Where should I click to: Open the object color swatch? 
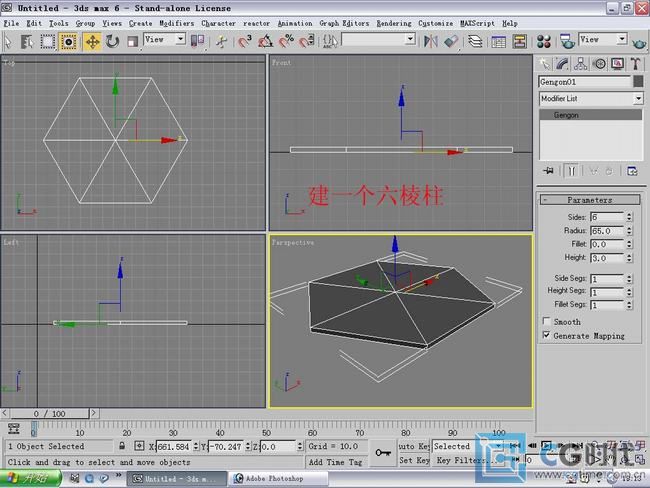638,82
